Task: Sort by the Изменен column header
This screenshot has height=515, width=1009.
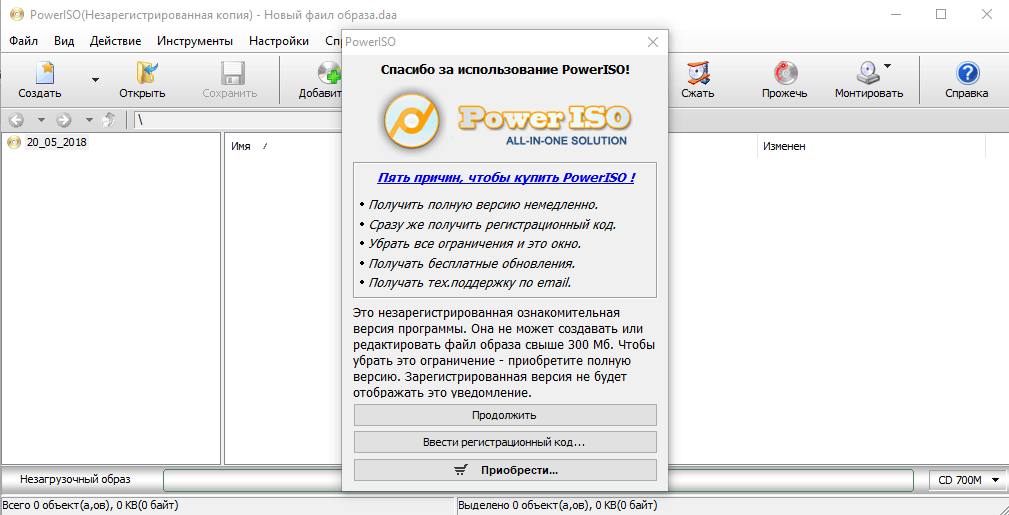Action: point(784,147)
